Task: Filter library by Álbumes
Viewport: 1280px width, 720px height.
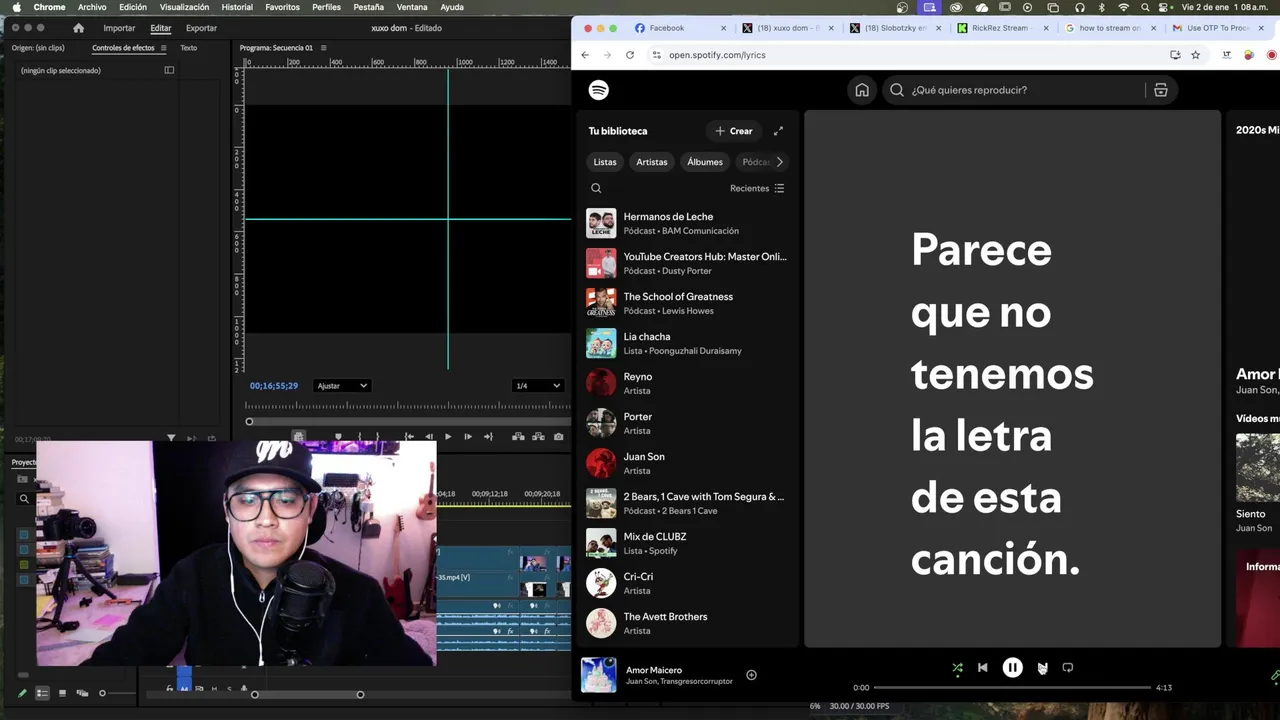Action: 705,162
